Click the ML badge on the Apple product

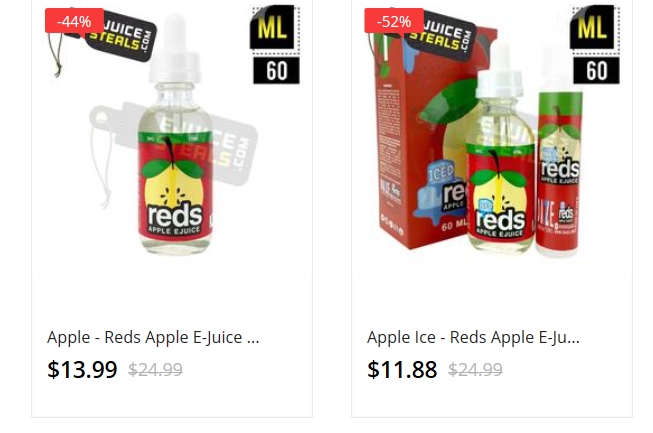click(x=274, y=28)
